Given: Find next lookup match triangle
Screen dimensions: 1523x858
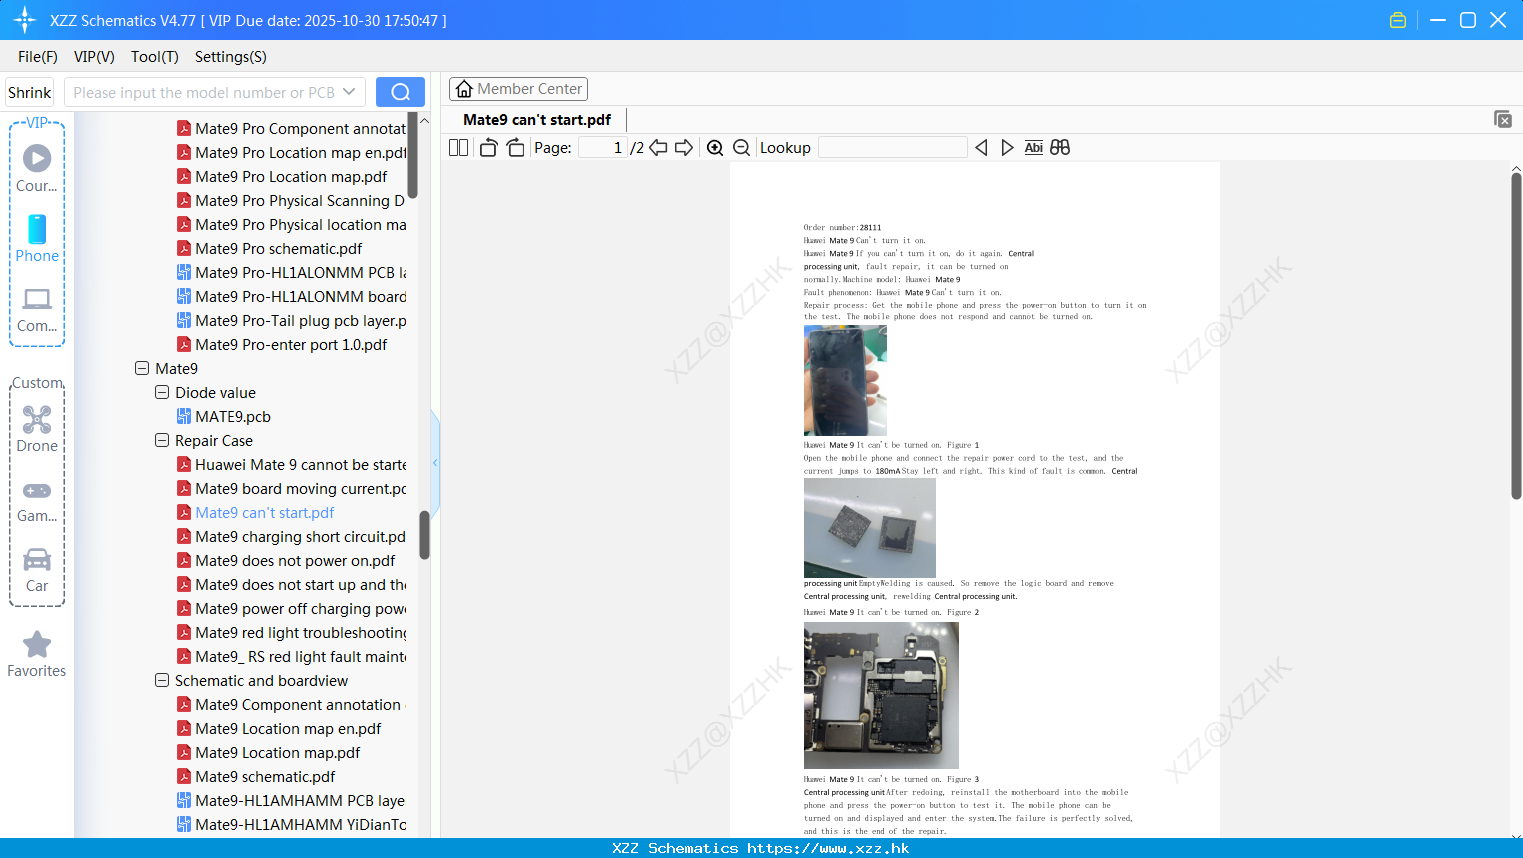Looking at the screenshot, I should pyautogui.click(x=1007, y=147).
